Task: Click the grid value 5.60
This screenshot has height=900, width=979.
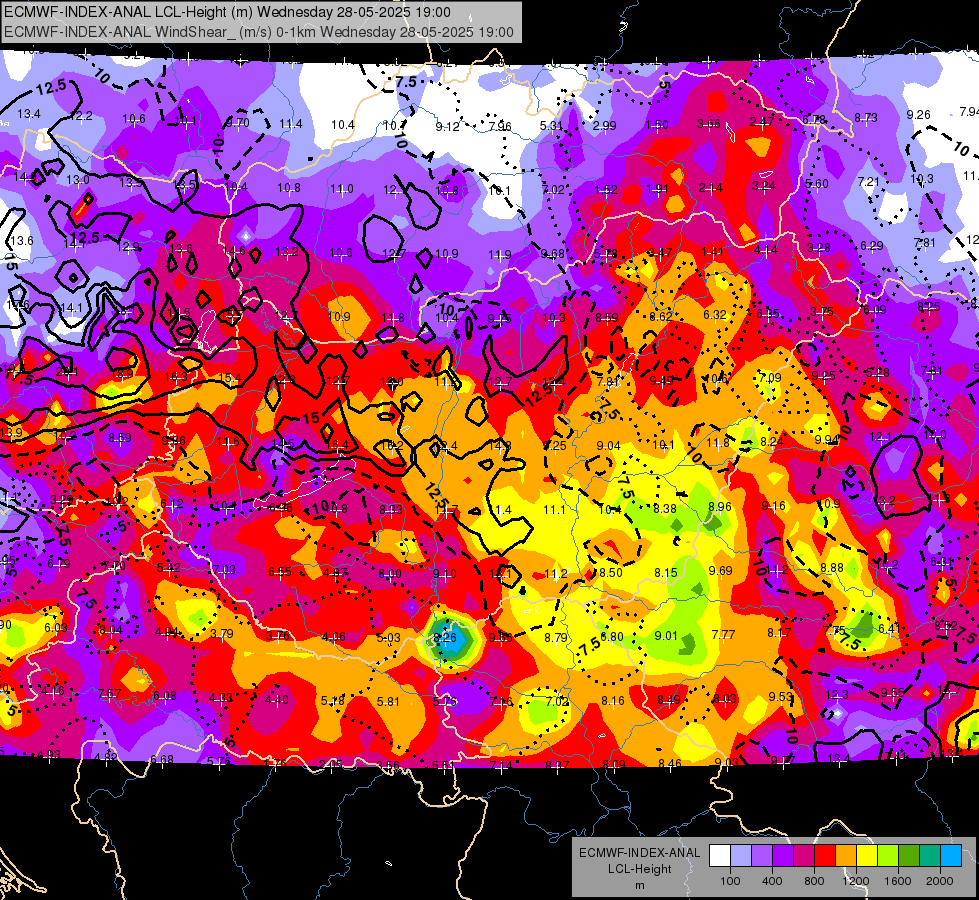Action: coord(817,184)
